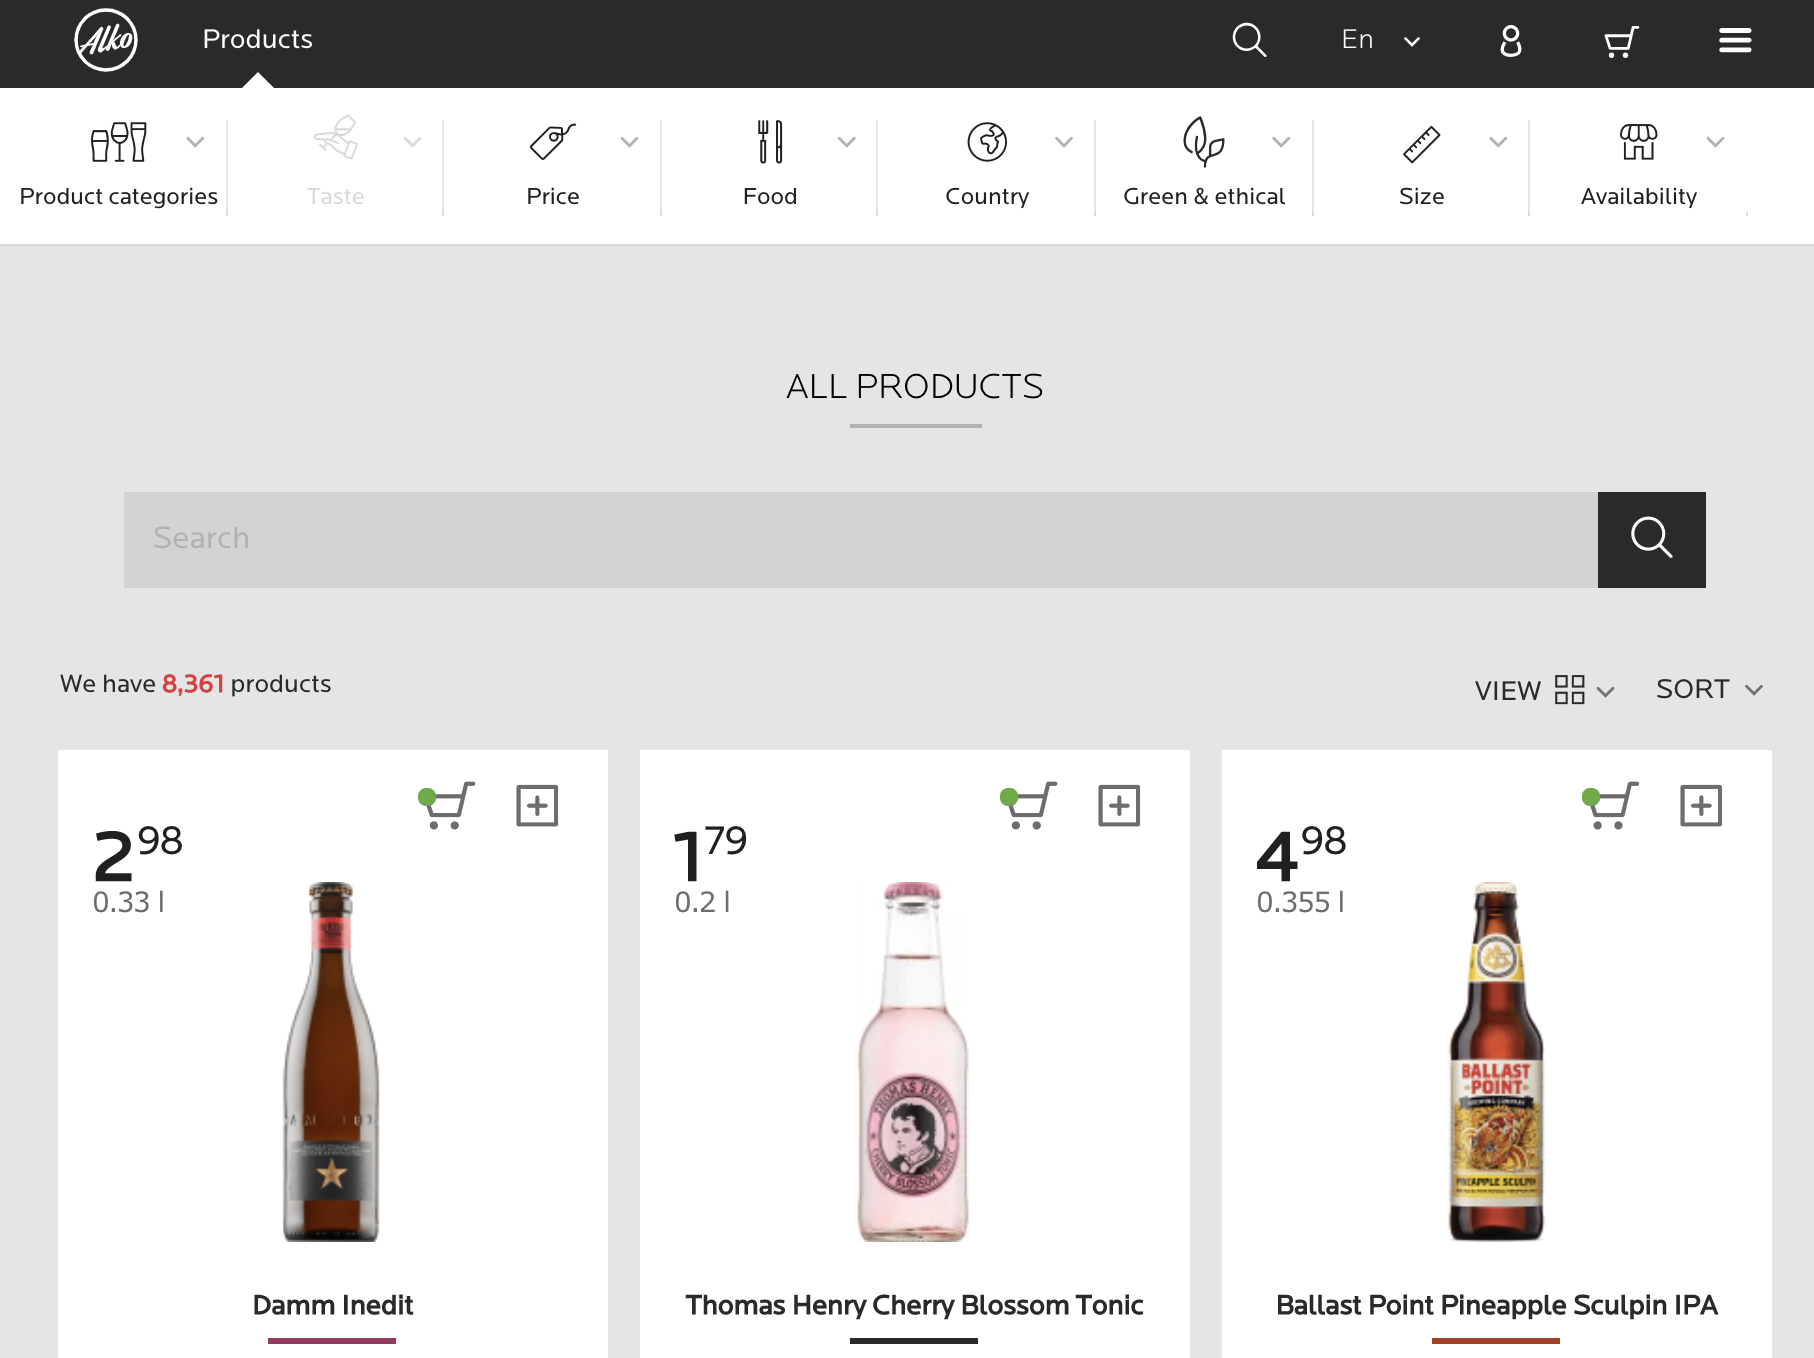
Task: Expand the Country filter chevron
Action: pyautogui.click(x=1064, y=142)
